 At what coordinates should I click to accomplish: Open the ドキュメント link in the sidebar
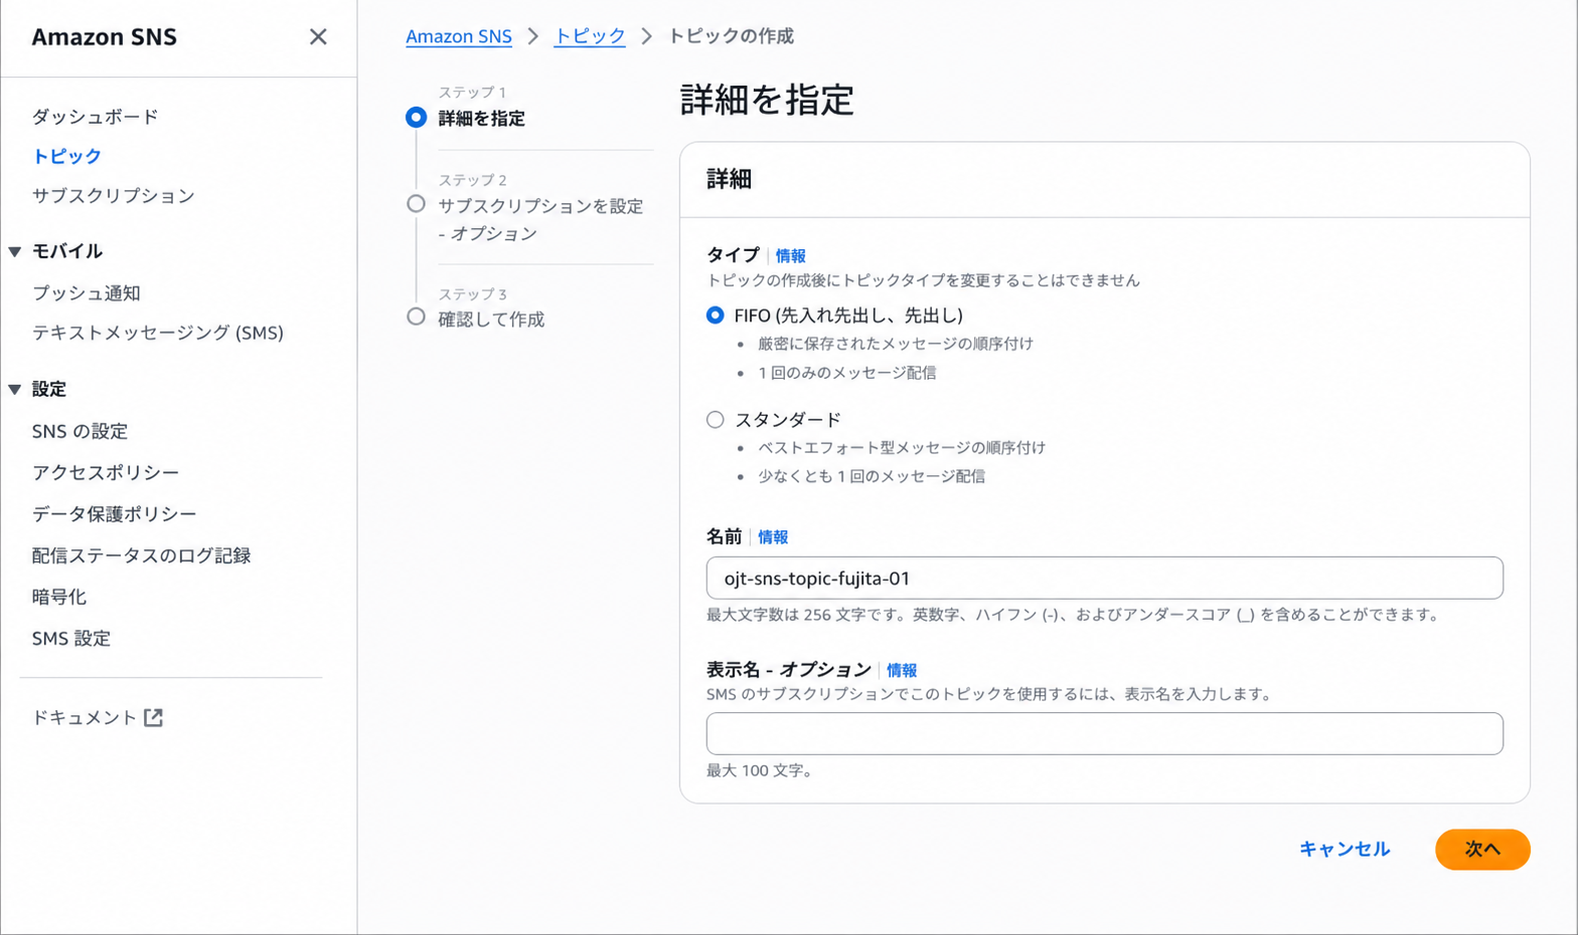click(x=84, y=718)
